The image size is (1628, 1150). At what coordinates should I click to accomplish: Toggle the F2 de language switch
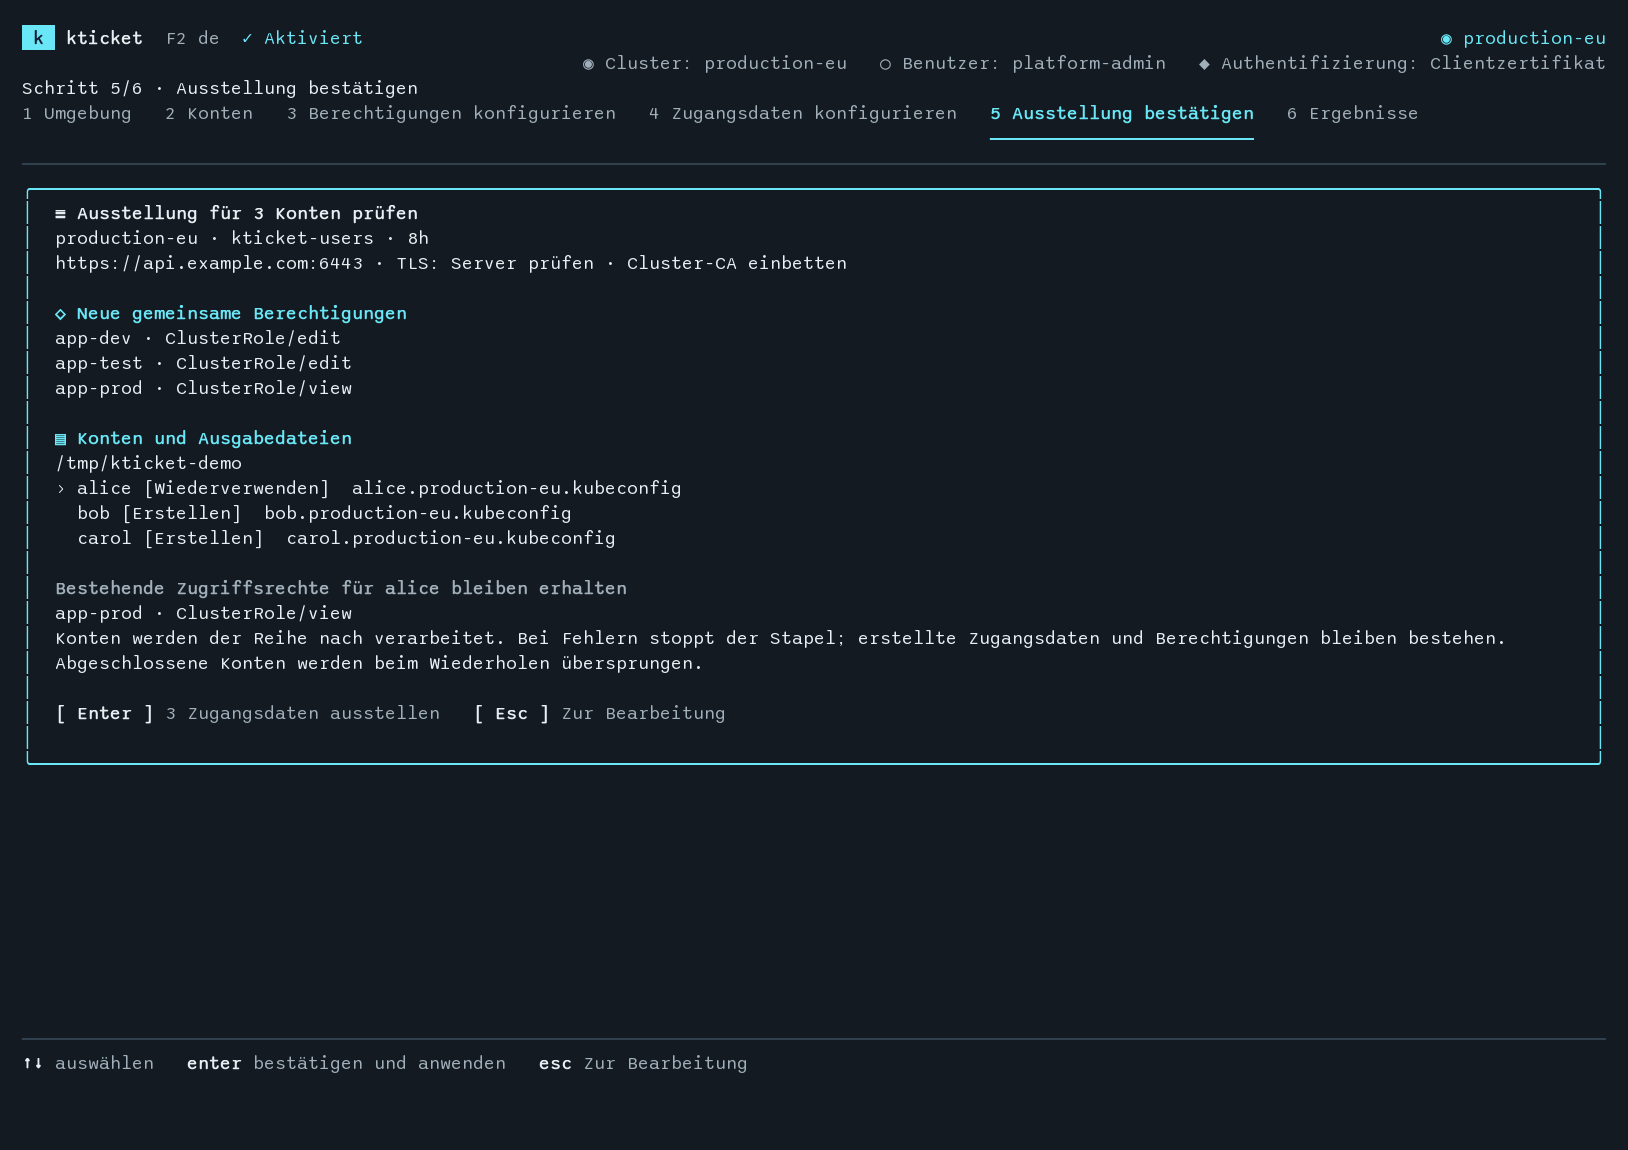pyautogui.click(x=193, y=38)
